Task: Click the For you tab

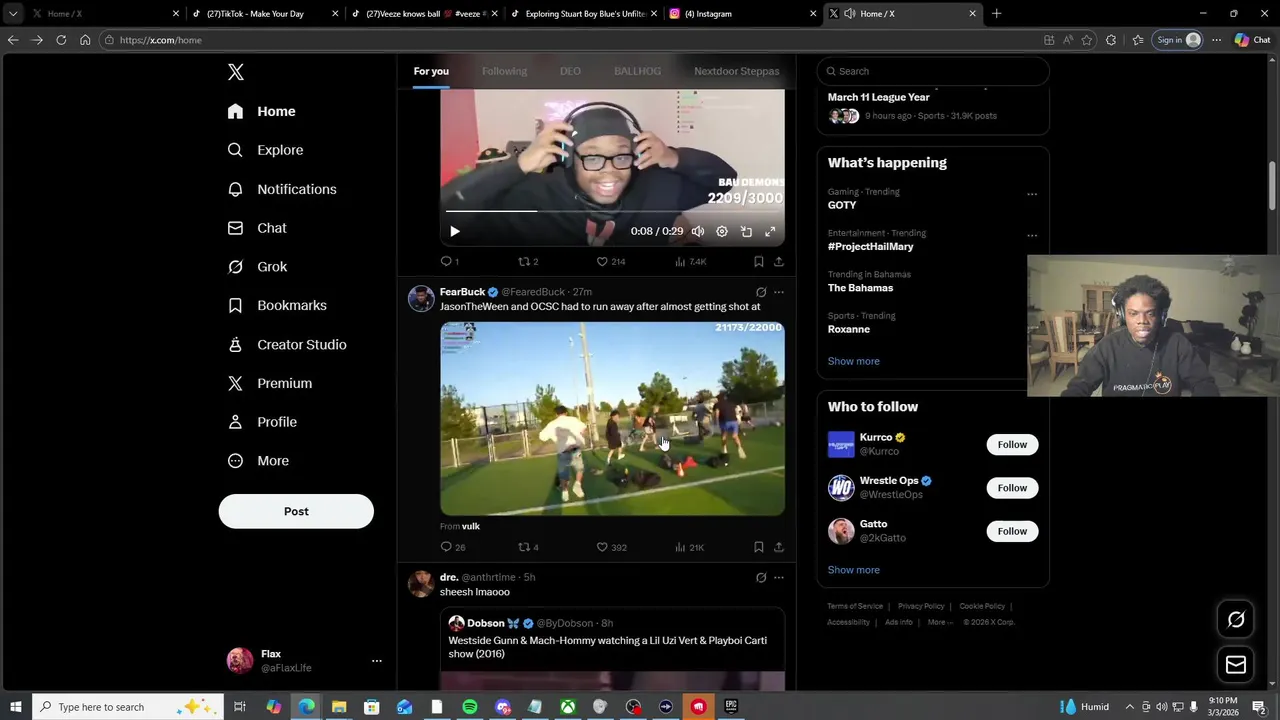Action: [x=431, y=71]
